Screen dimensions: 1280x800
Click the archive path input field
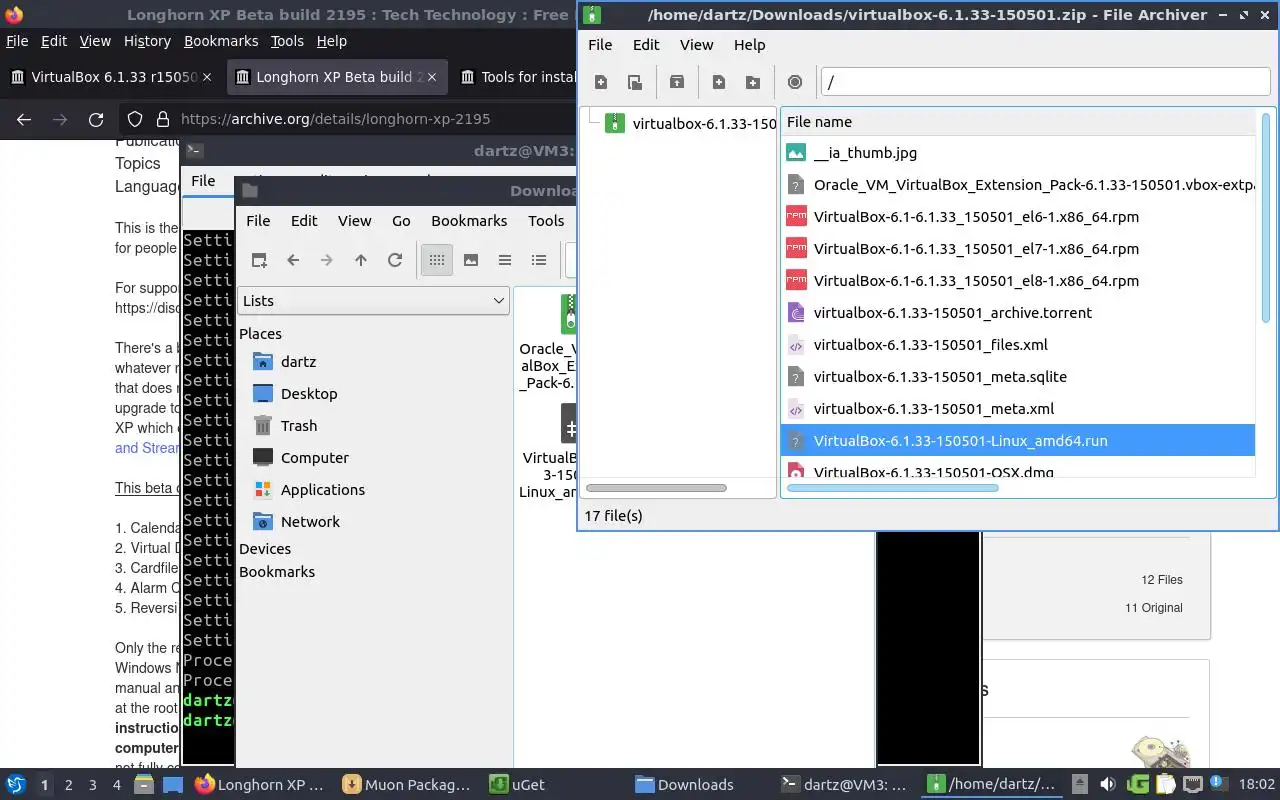click(x=1045, y=82)
